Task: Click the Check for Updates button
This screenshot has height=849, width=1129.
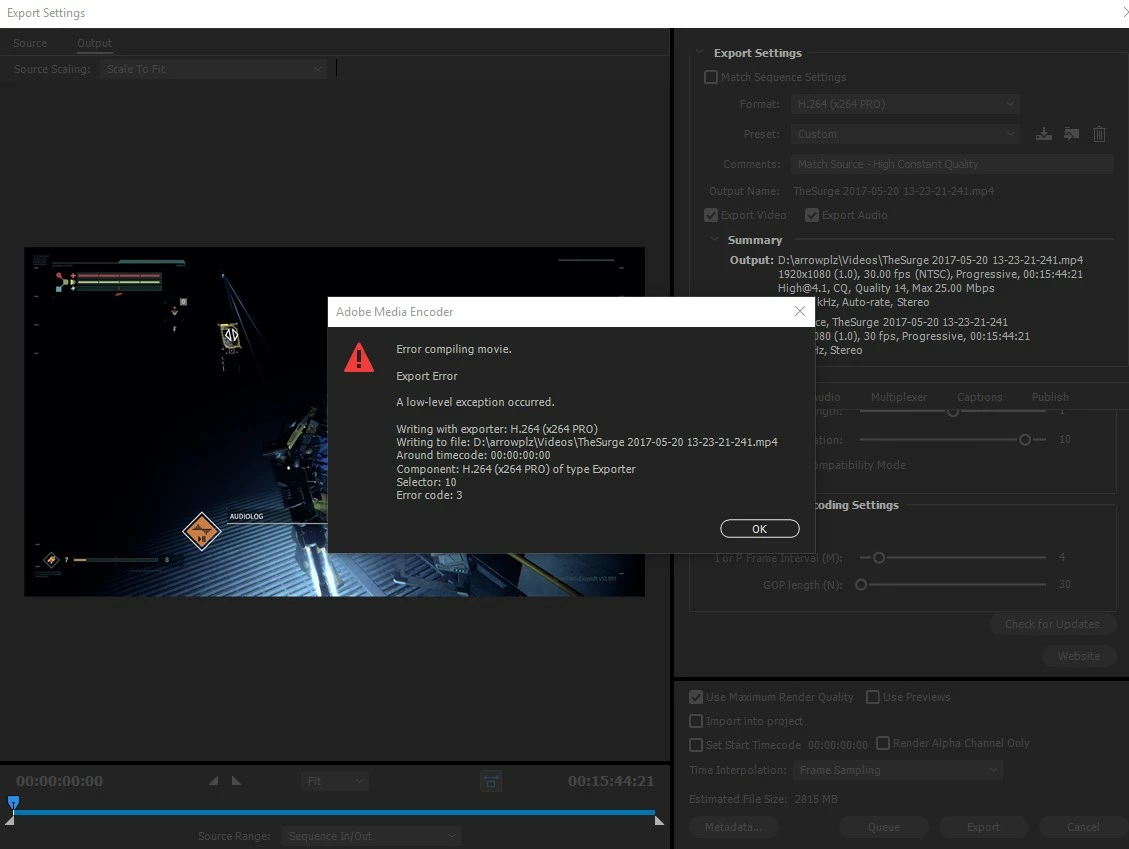Action: tap(1052, 624)
